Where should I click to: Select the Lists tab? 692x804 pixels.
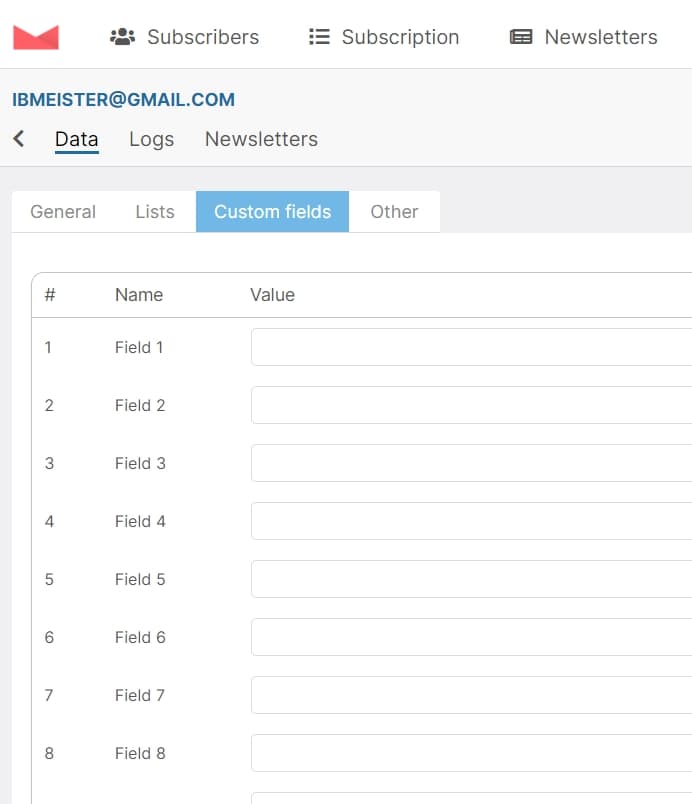click(155, 211)
